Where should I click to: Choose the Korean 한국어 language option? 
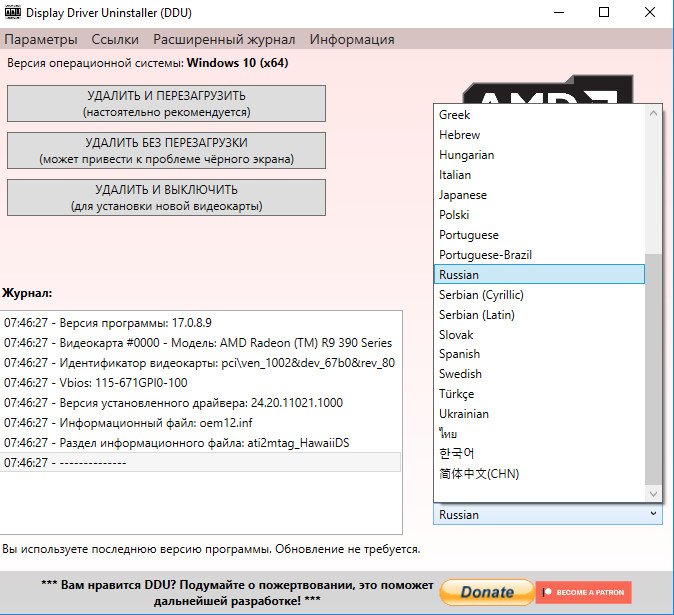coord(539,453)
